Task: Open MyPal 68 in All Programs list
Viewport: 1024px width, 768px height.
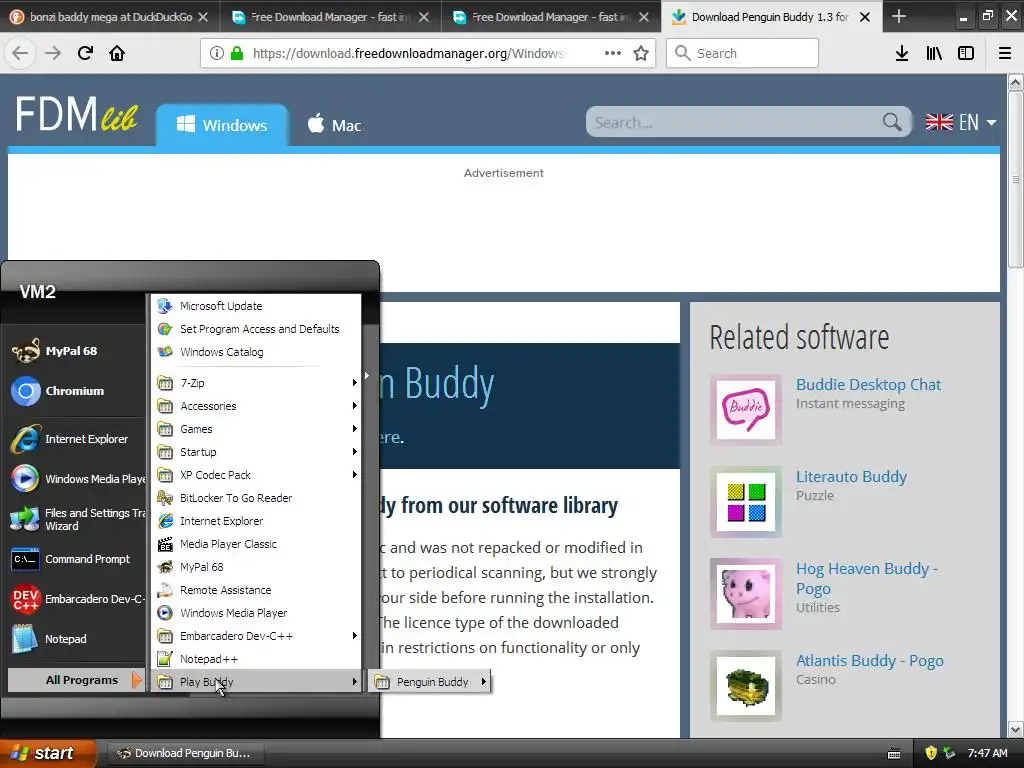Action: pyautogui.click(x=257, y=566)
